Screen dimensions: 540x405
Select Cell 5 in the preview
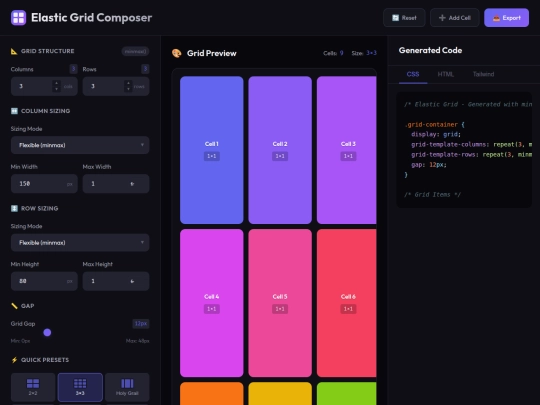[280, 303]
